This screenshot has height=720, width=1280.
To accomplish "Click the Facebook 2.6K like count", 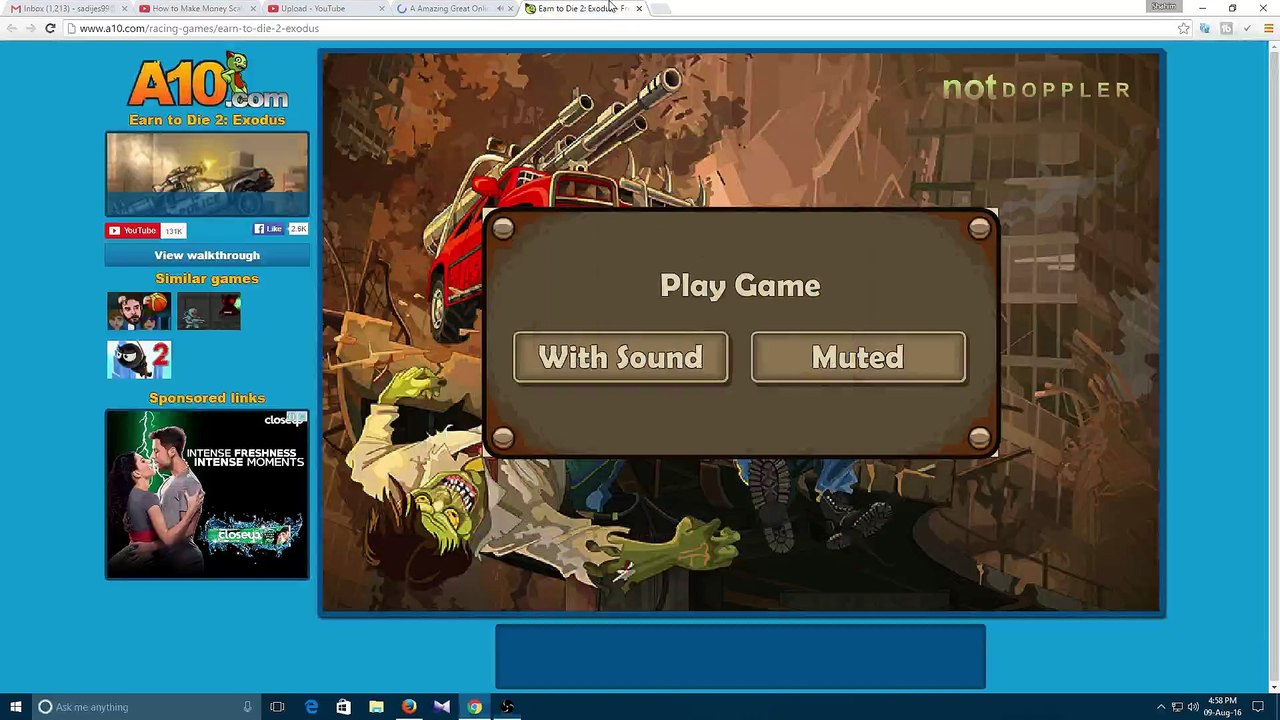I will 298,229.
